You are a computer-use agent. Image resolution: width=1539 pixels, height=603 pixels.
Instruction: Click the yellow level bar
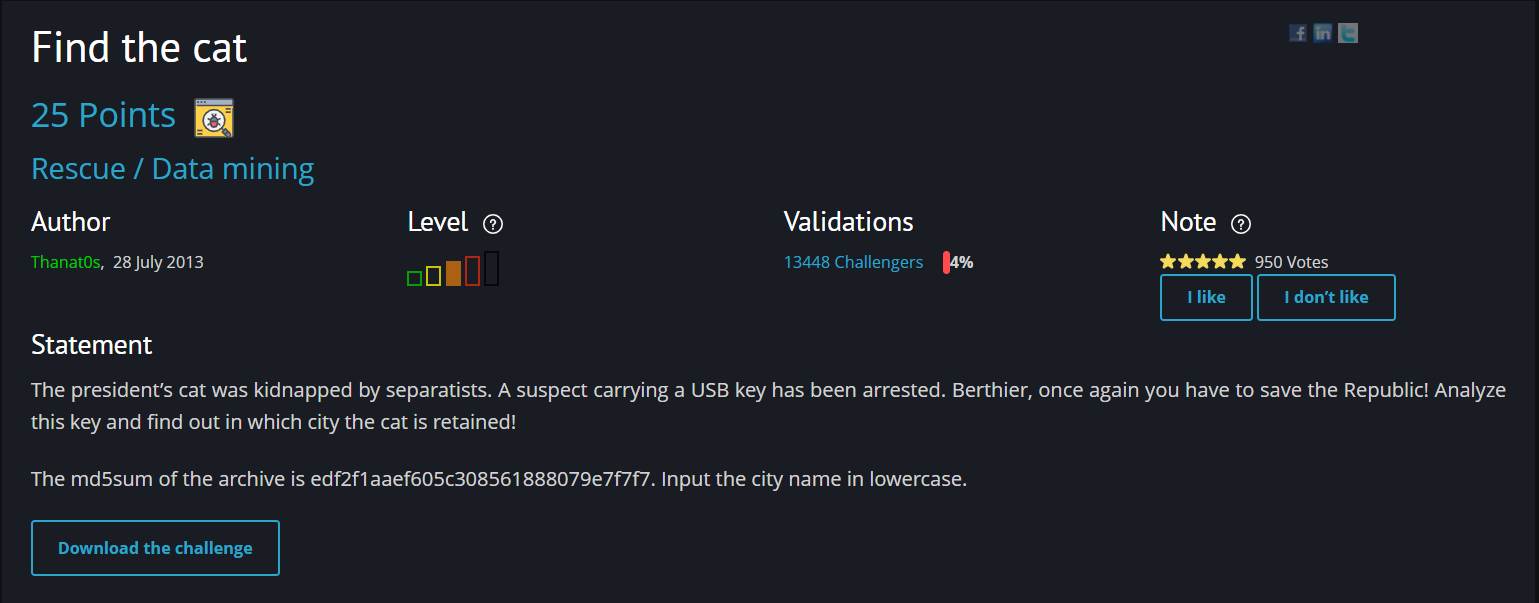click(433, 275)
